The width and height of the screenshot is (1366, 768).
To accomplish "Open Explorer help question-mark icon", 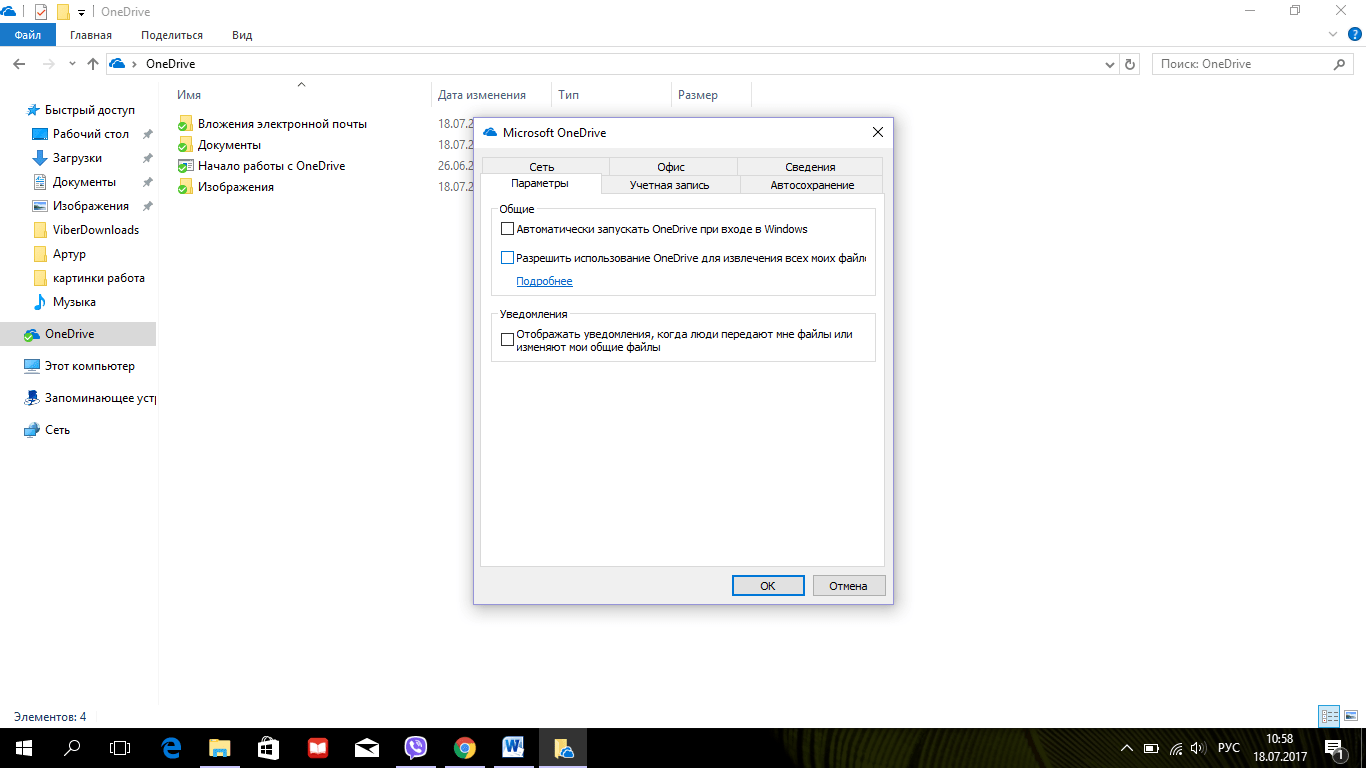I will coord(1355,34).
